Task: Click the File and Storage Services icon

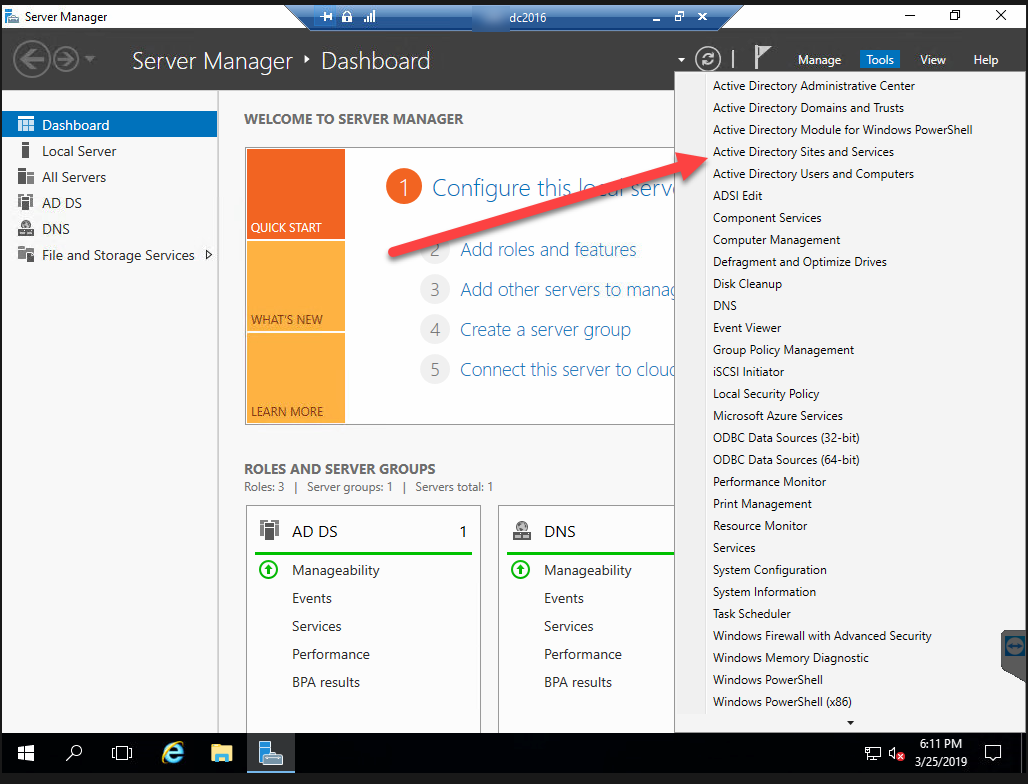Action: 26,254
